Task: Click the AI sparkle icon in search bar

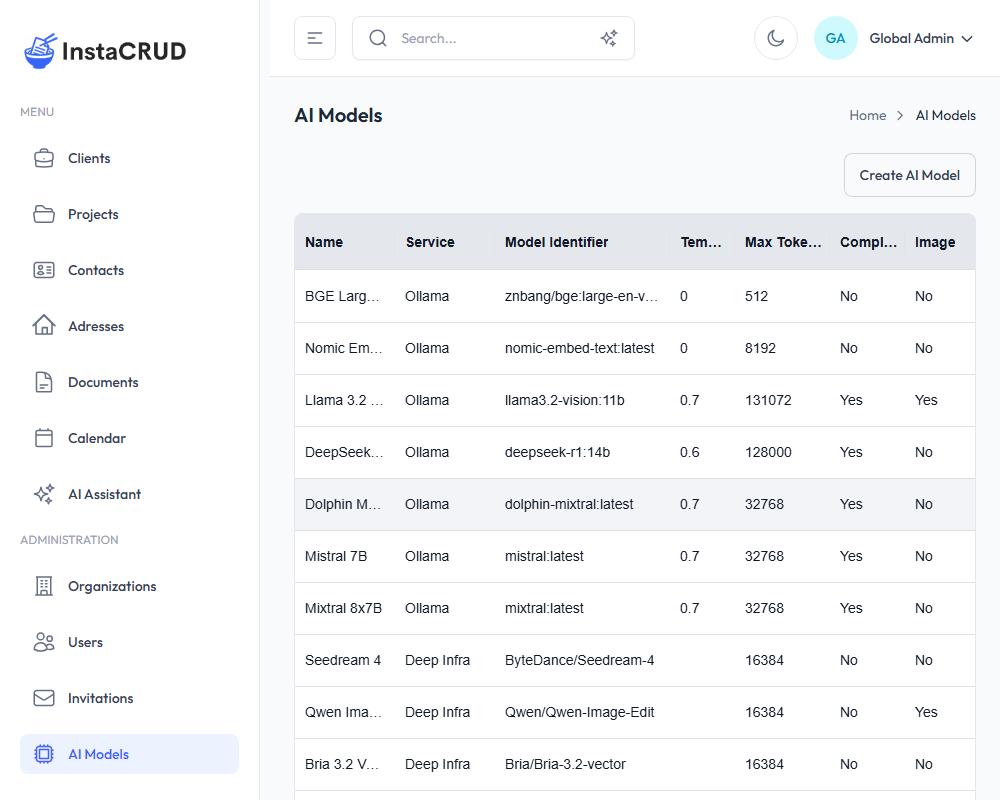Action: [x=608, y=38]
